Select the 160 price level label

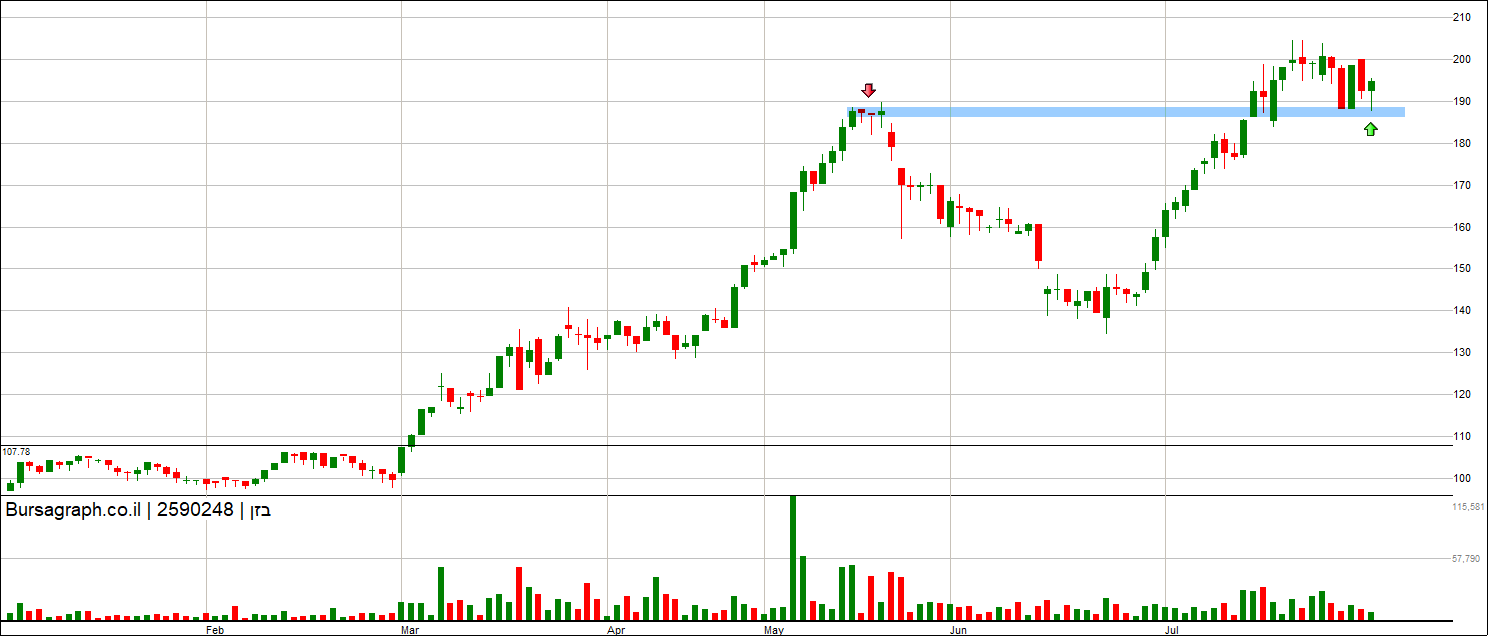pos(1461,227)
